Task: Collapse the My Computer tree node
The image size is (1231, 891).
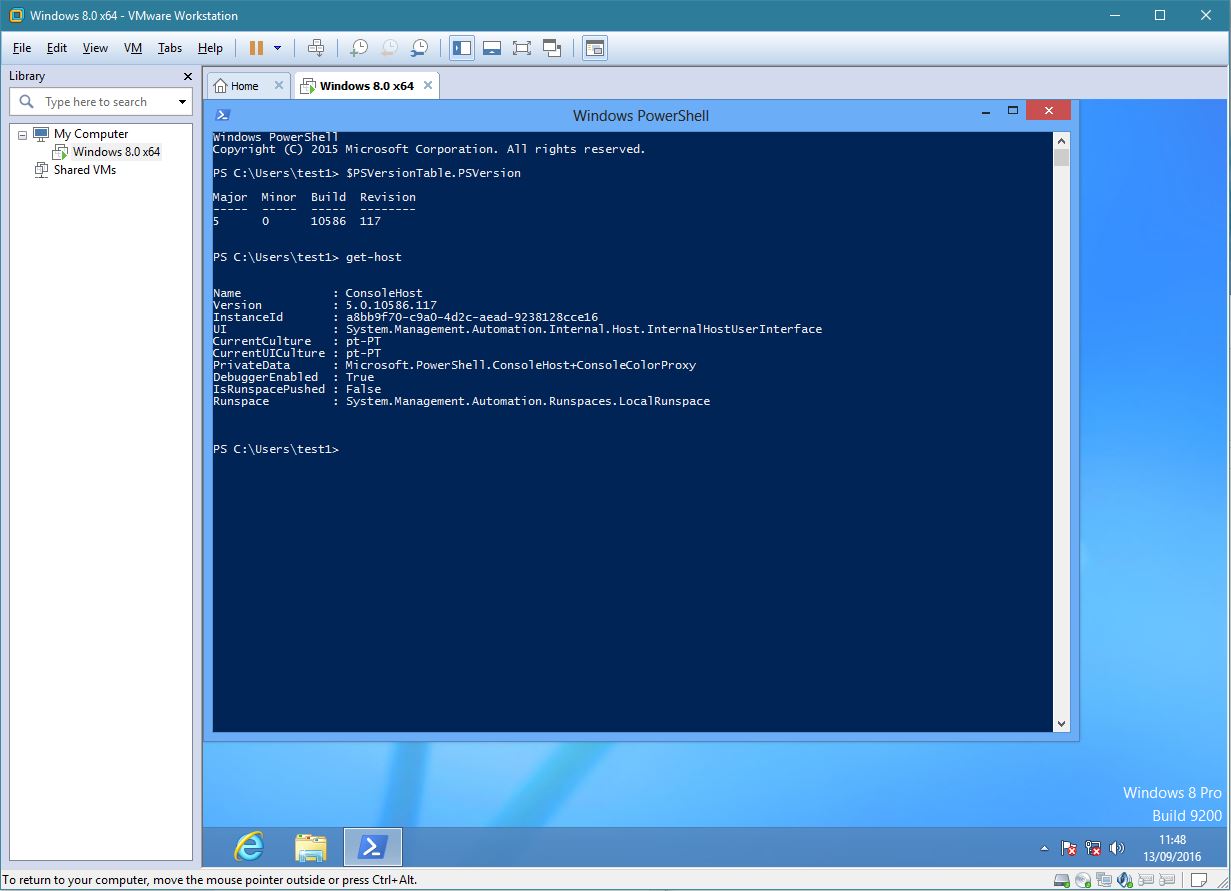Action: pyautogui.click(x=22, y=134)
